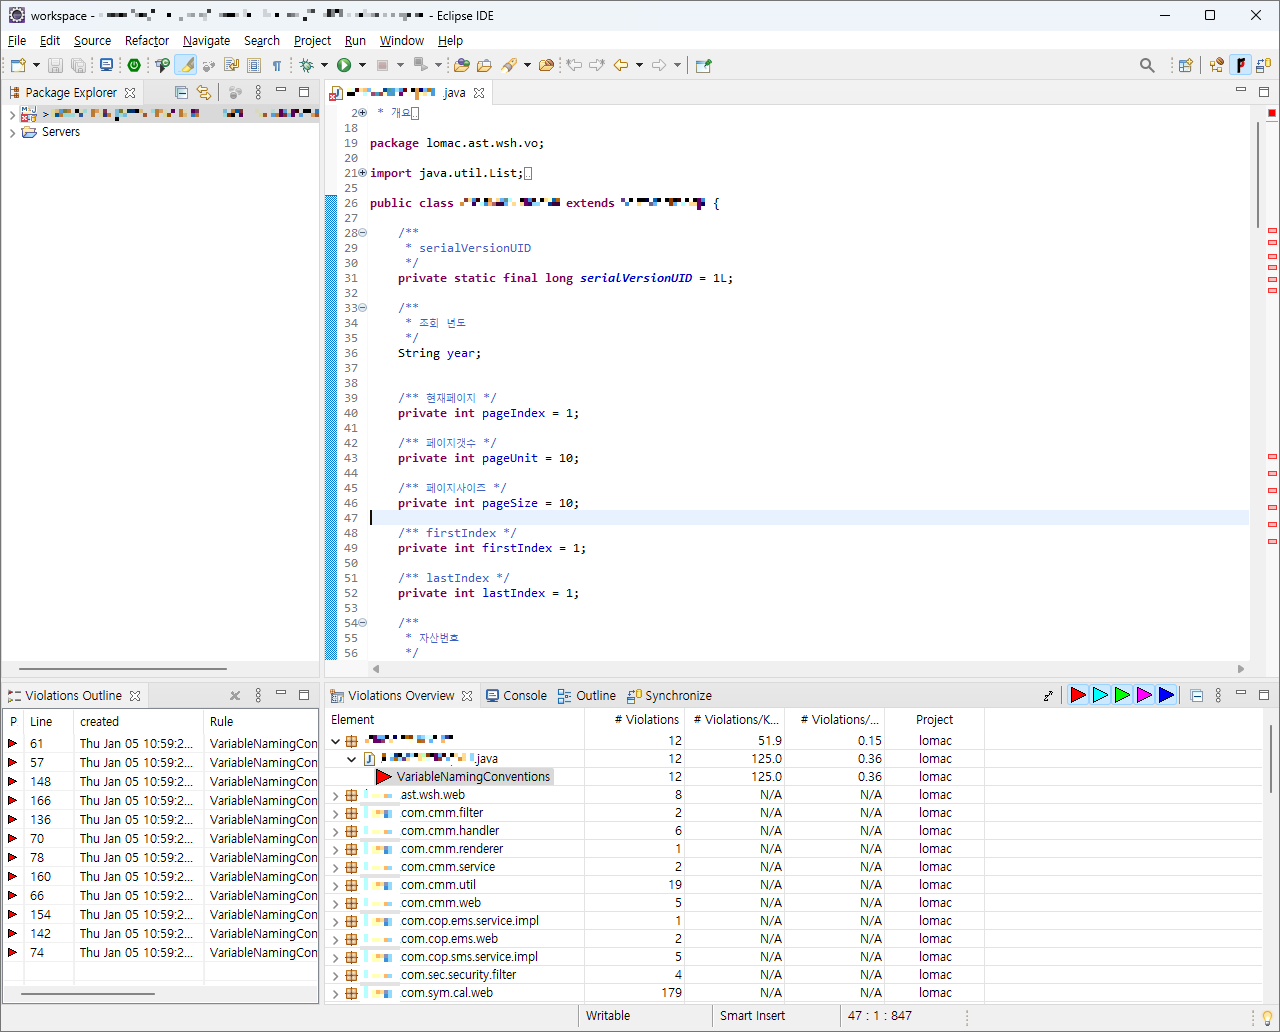This screenshot has width=1280, height=1032.
Task: Click the Open Task folder icon
Action: pos(484,65)
